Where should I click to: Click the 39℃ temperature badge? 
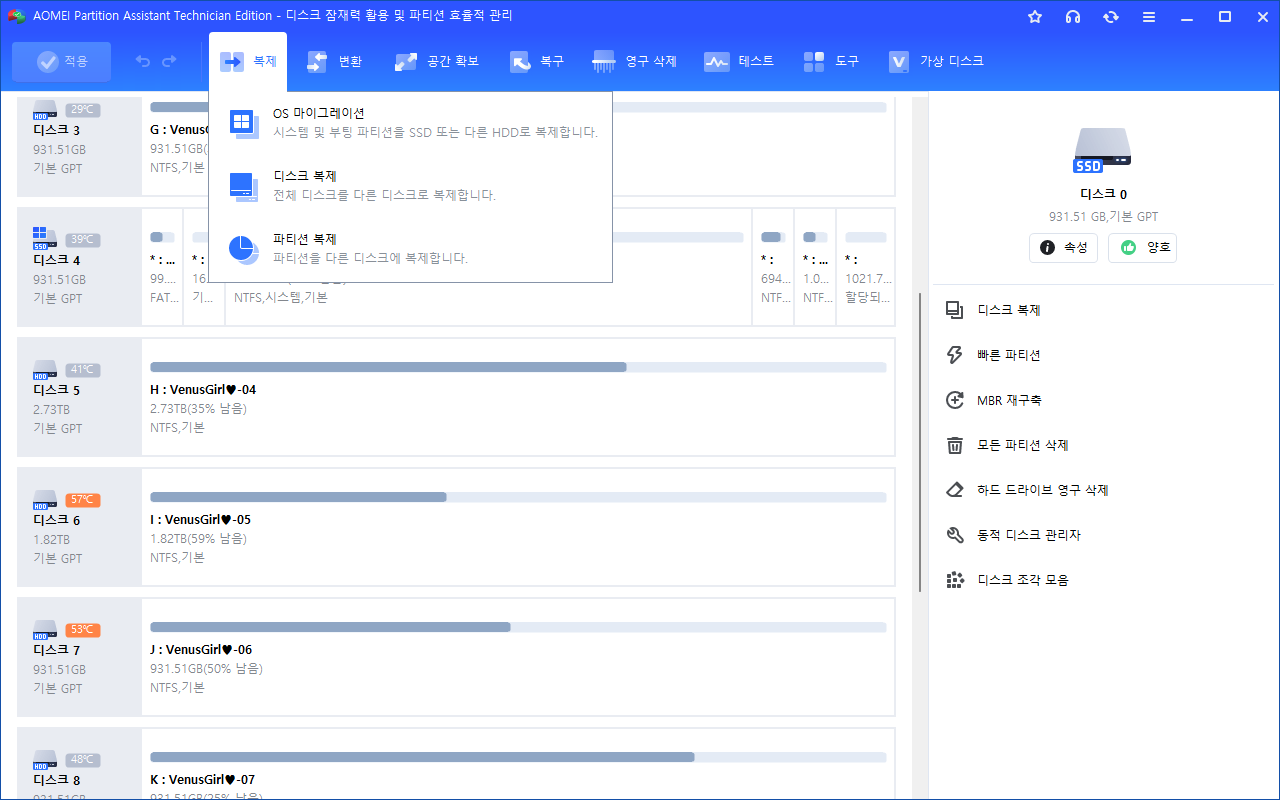point(83,240)
